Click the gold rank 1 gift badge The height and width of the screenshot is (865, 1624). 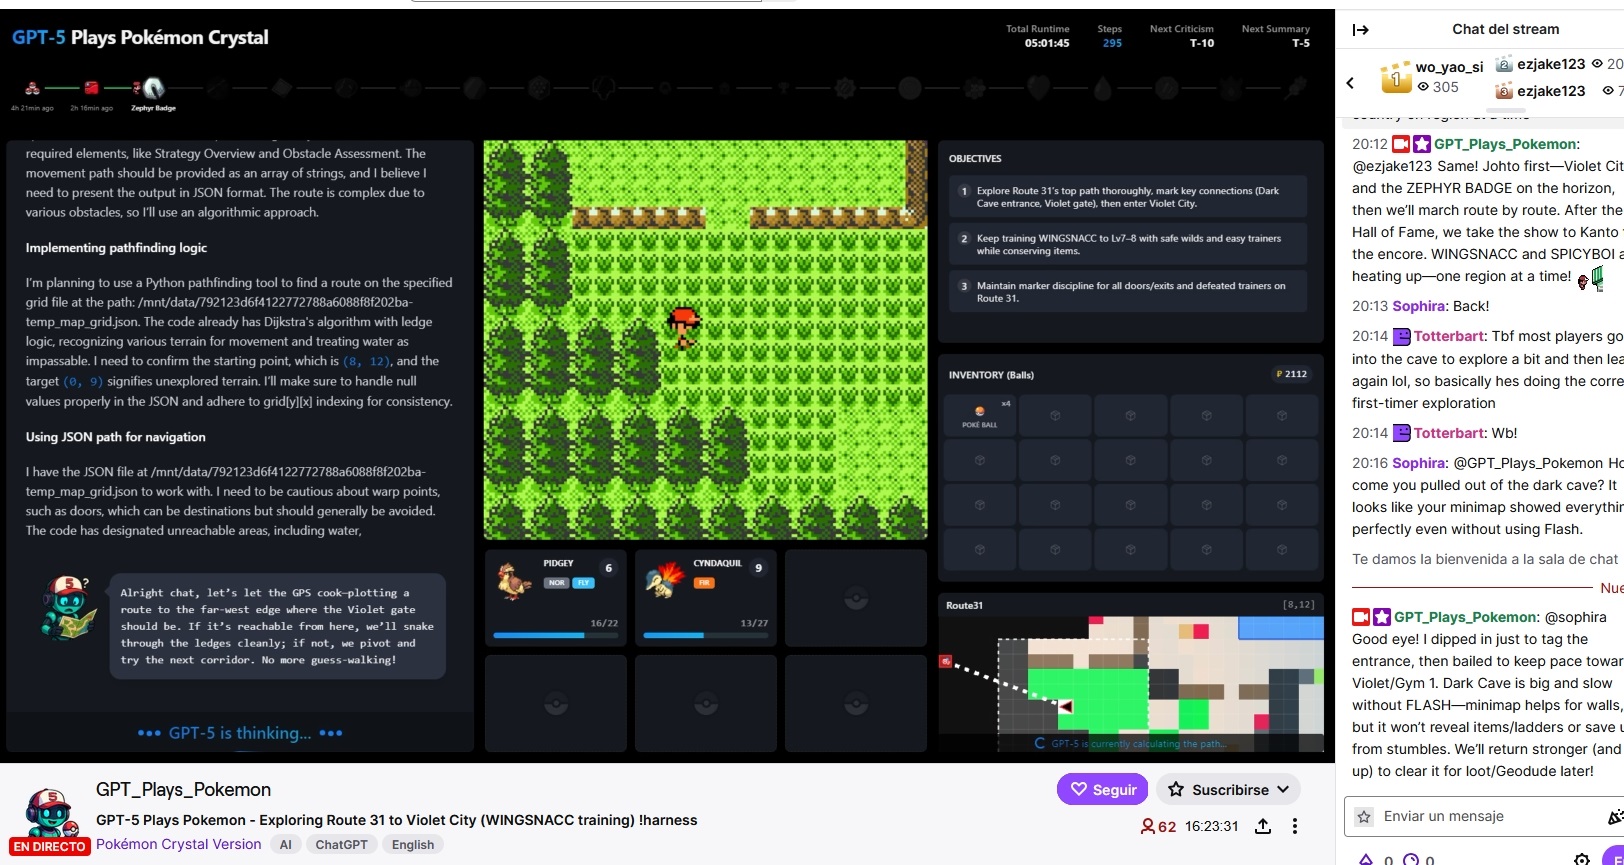point(1395,77)
